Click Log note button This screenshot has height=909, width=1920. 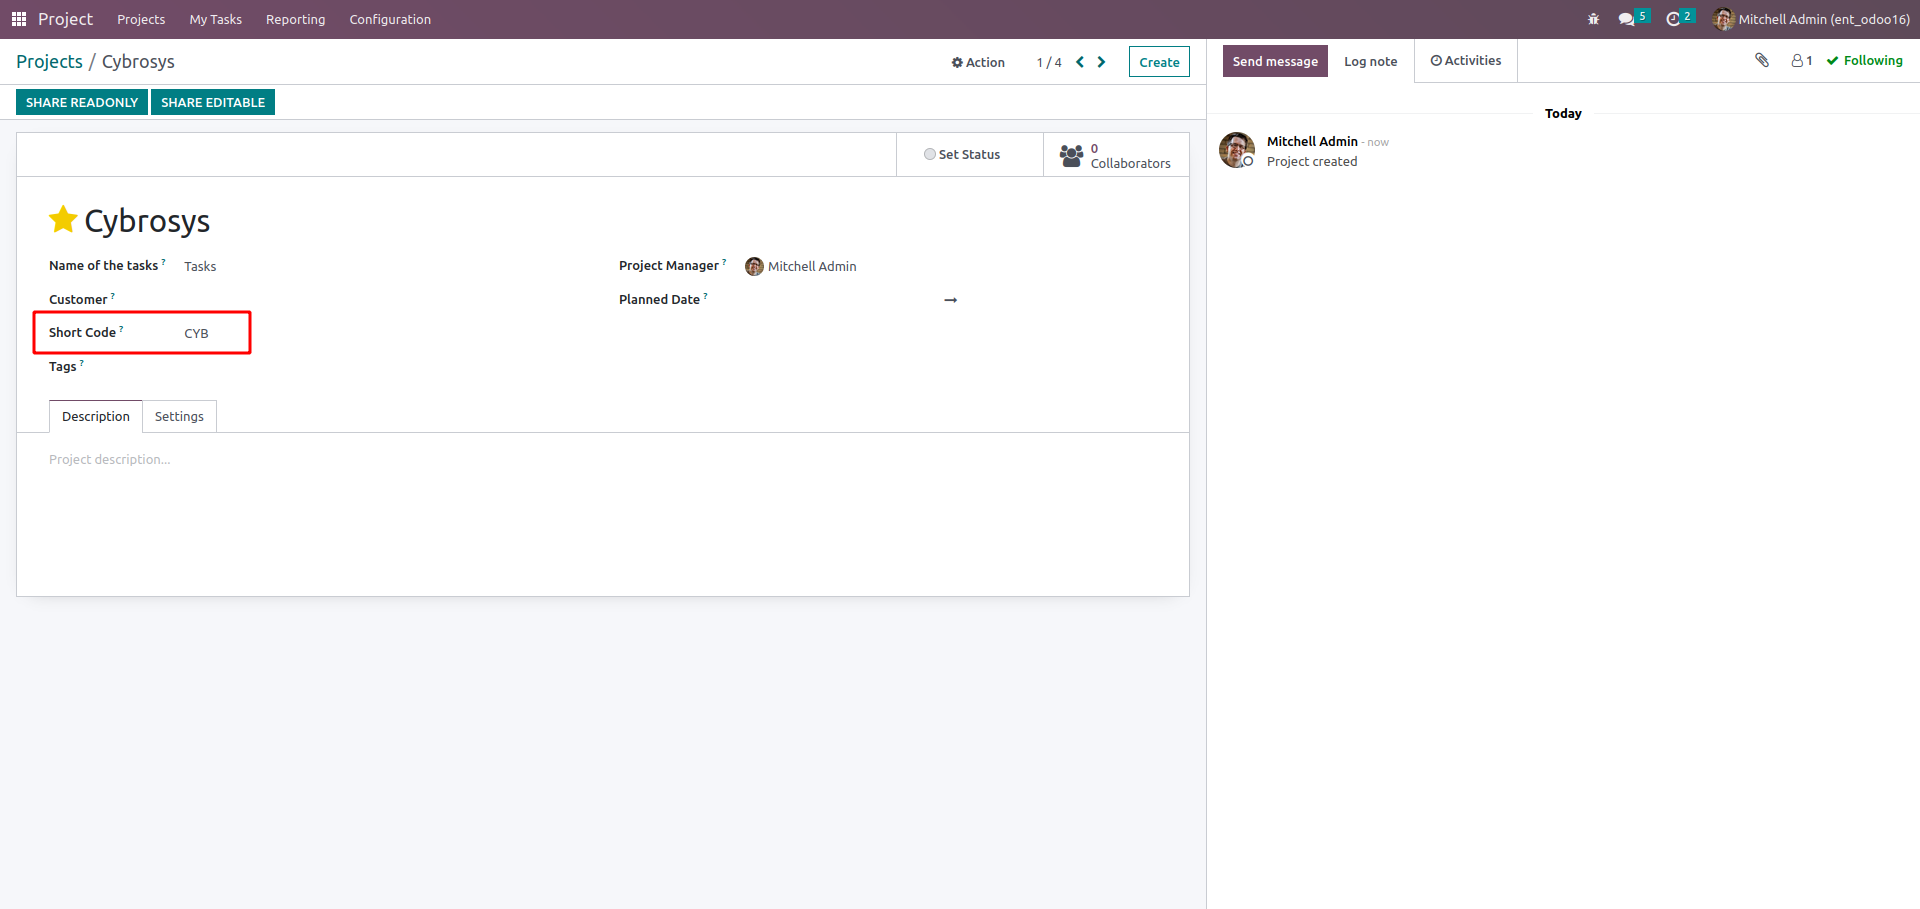pos(1370,61)
